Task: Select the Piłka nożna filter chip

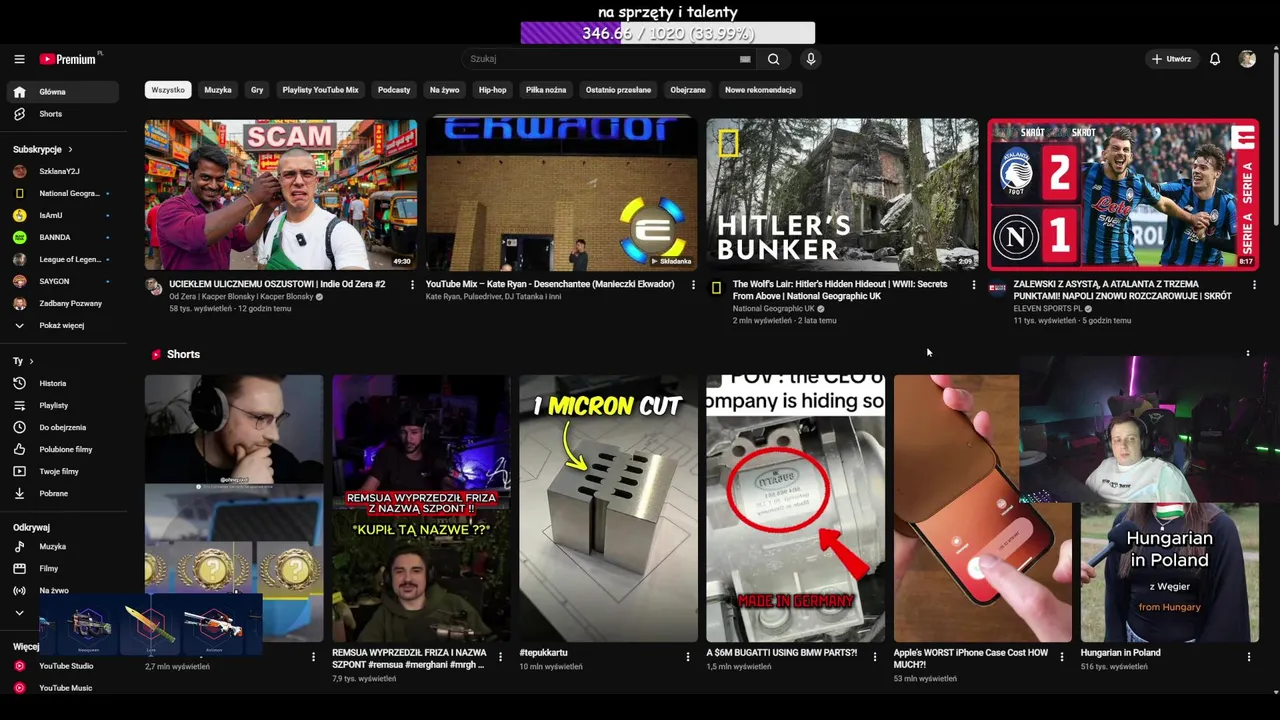Action: pos(546,90)
